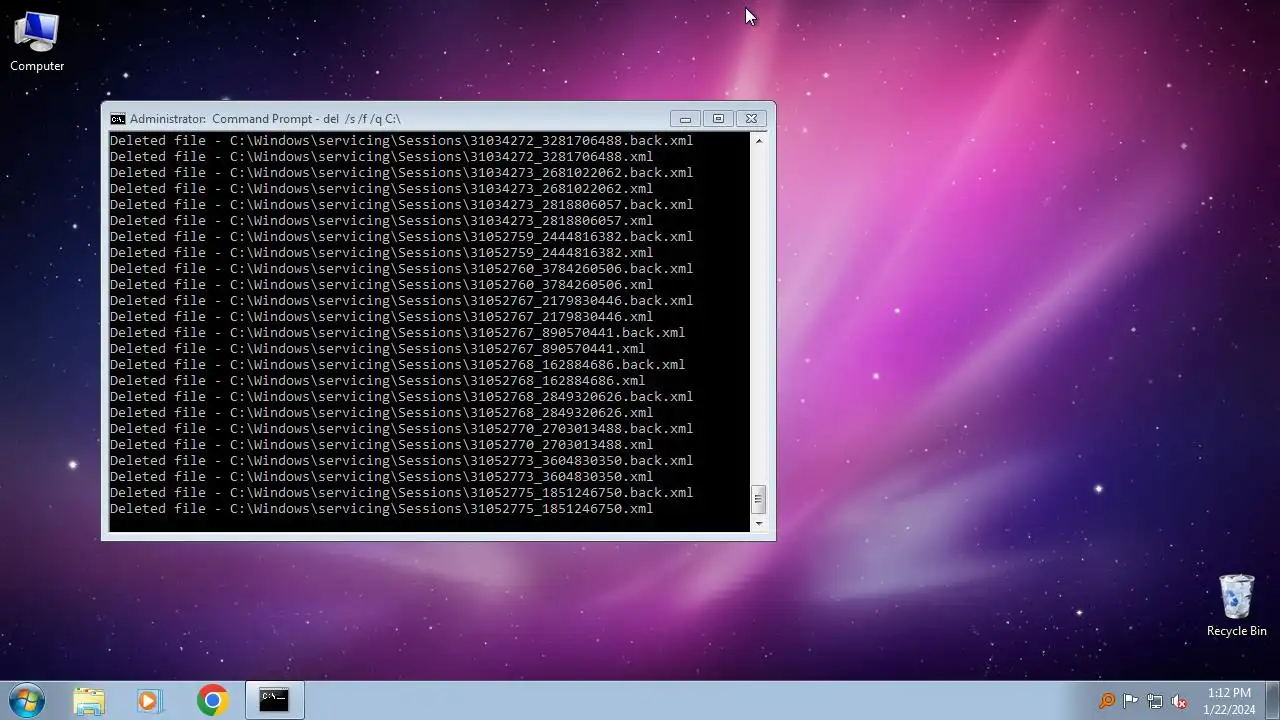Click the line ending 31052768_162884686.xml
The height and width of the screenshot is (720, 1280).
click(377, 381)
